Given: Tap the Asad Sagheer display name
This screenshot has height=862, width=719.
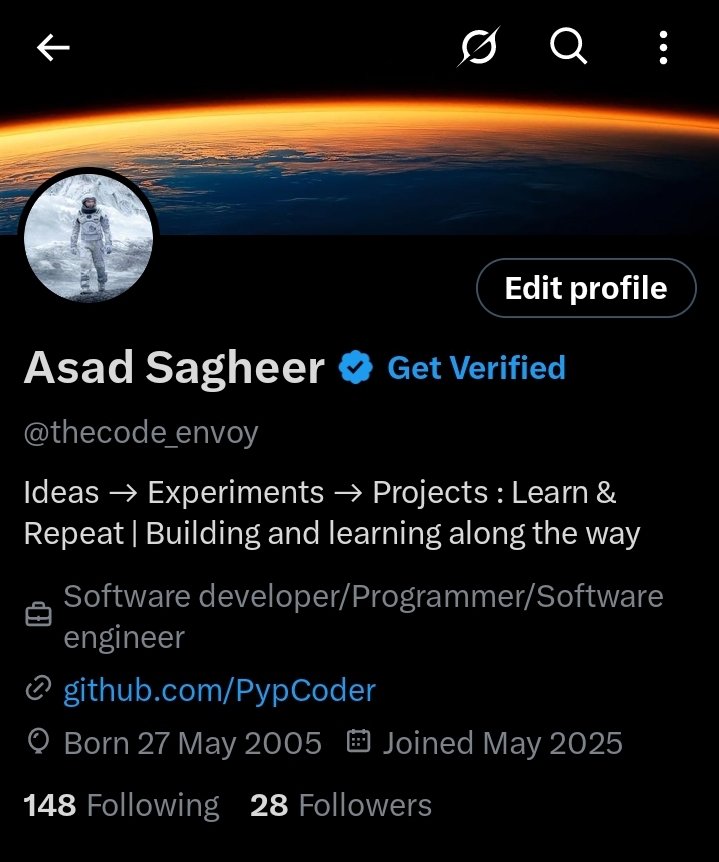Looking at the screenshot, I should click(x=174, y=367).
